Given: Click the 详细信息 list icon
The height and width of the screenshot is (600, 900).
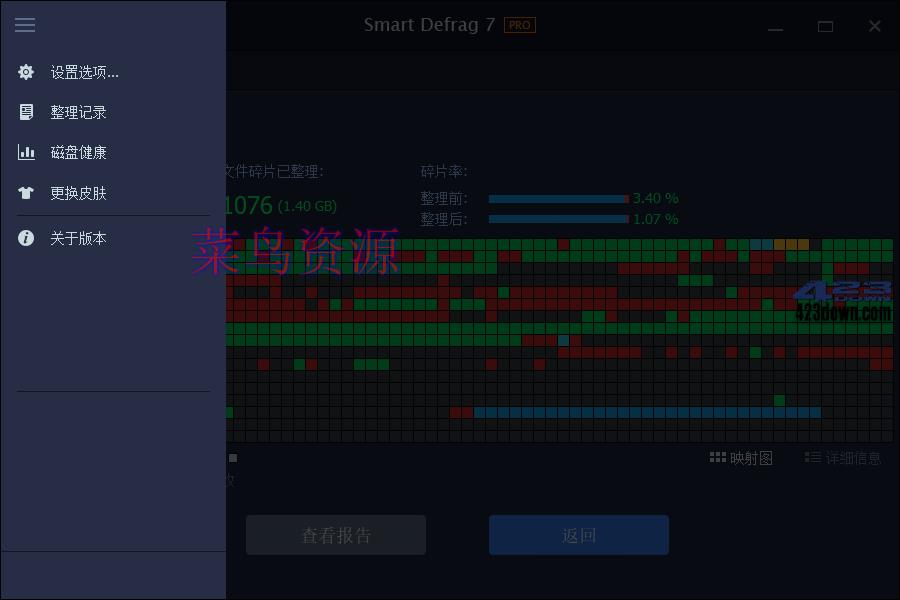Looking at the screenshot, I should pos(808,457).
